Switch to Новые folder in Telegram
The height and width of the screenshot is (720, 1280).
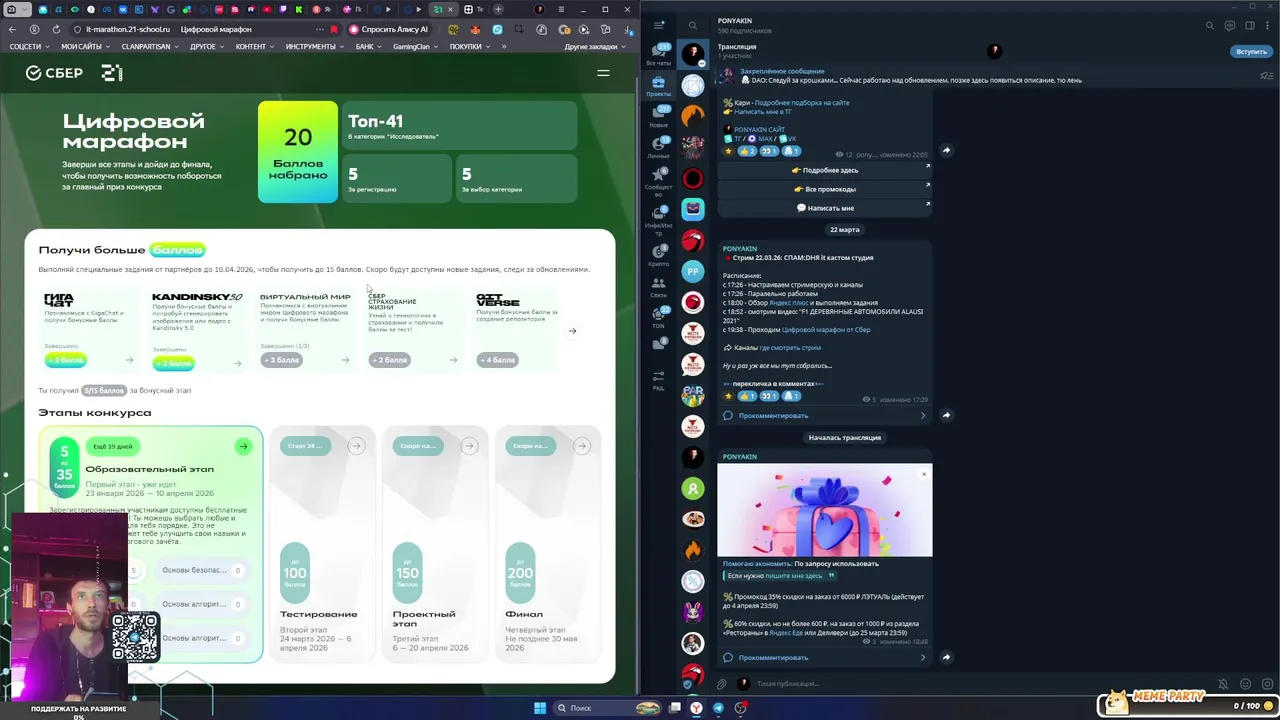coord(658,117)
